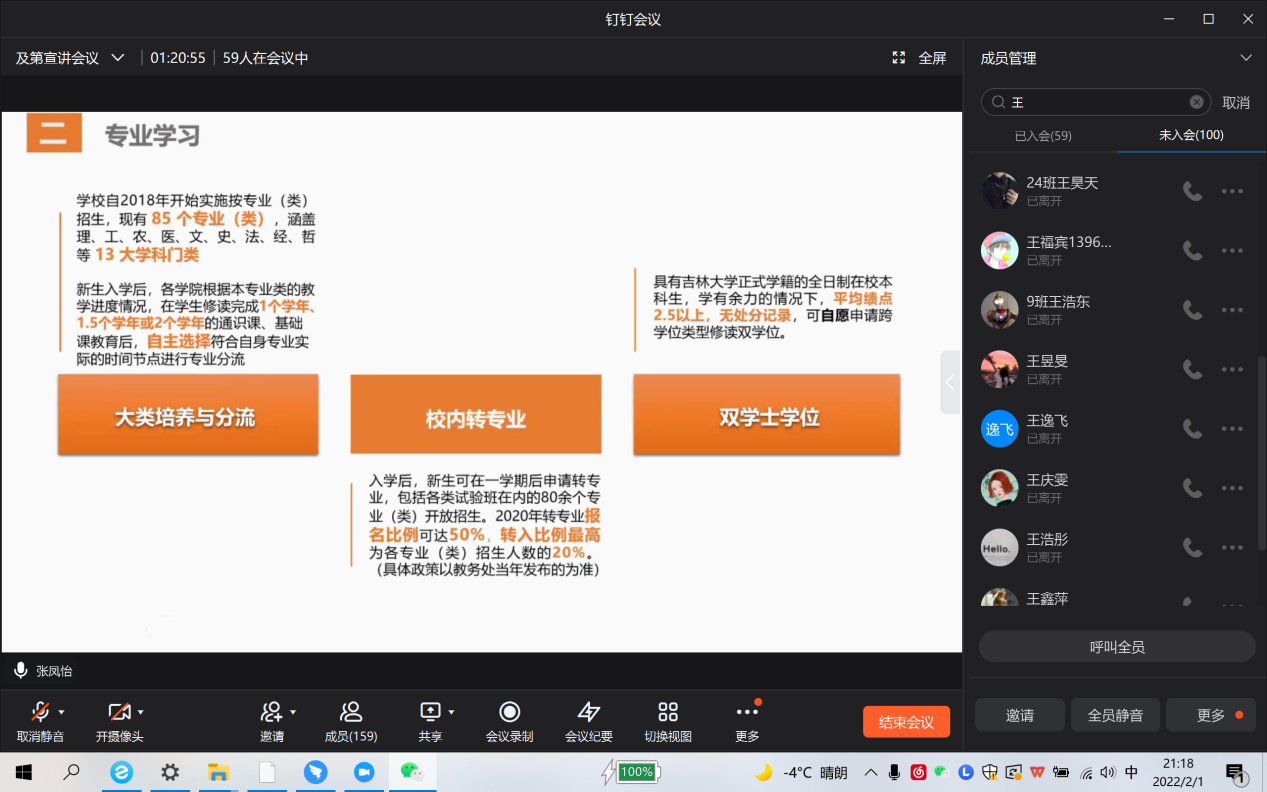Enter fullscreen with 全屏 icon
Image resolution: width=1267 pixels, height=792 pixels.
pyautogui.click(x=899, y=58)
